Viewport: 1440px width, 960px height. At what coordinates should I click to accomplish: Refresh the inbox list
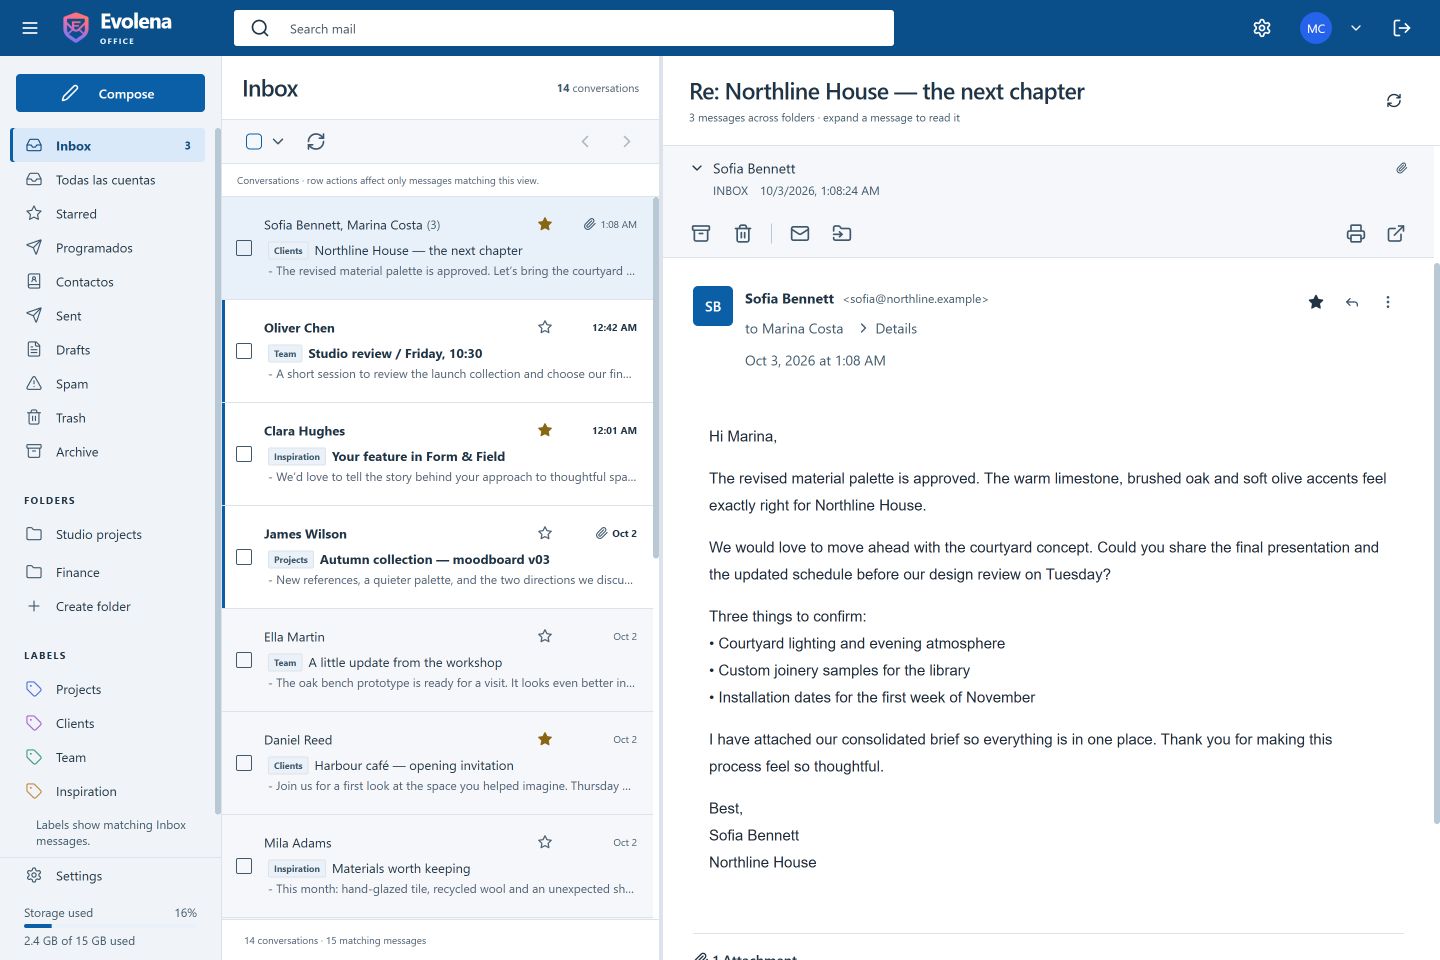coord(316,142)
